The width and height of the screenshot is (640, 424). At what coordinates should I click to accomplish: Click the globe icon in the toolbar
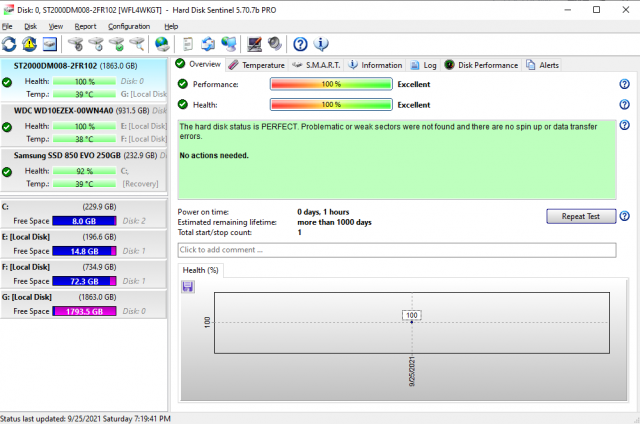[162, 44]
